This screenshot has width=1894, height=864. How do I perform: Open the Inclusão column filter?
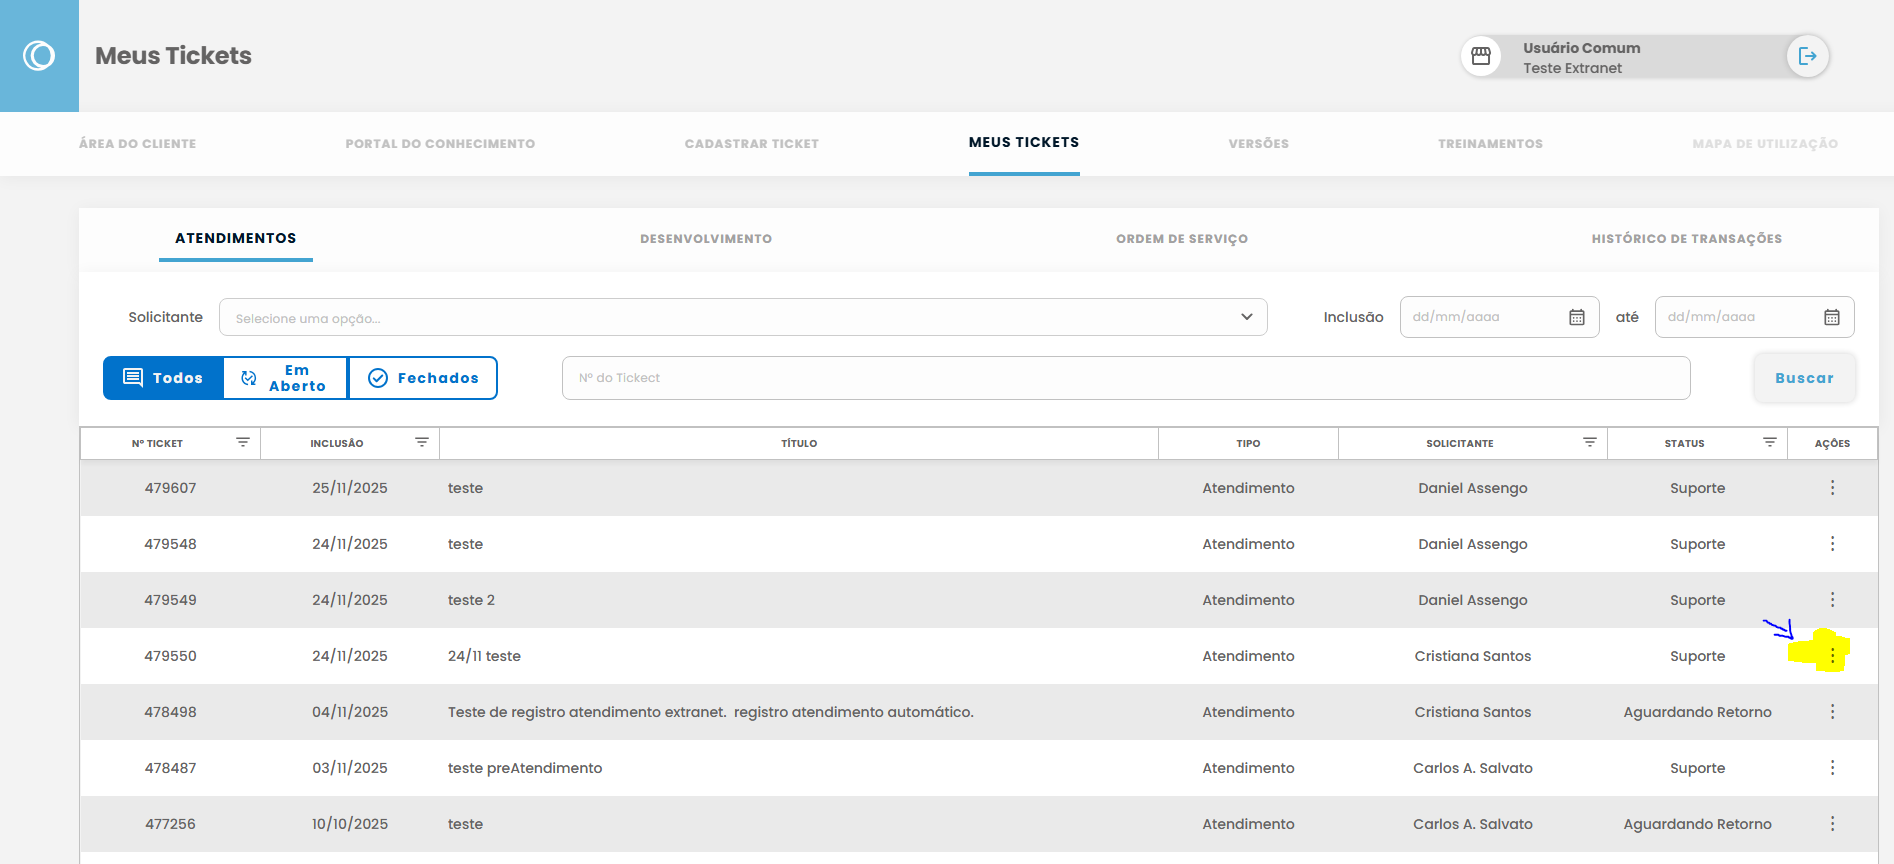coord(422,442)
